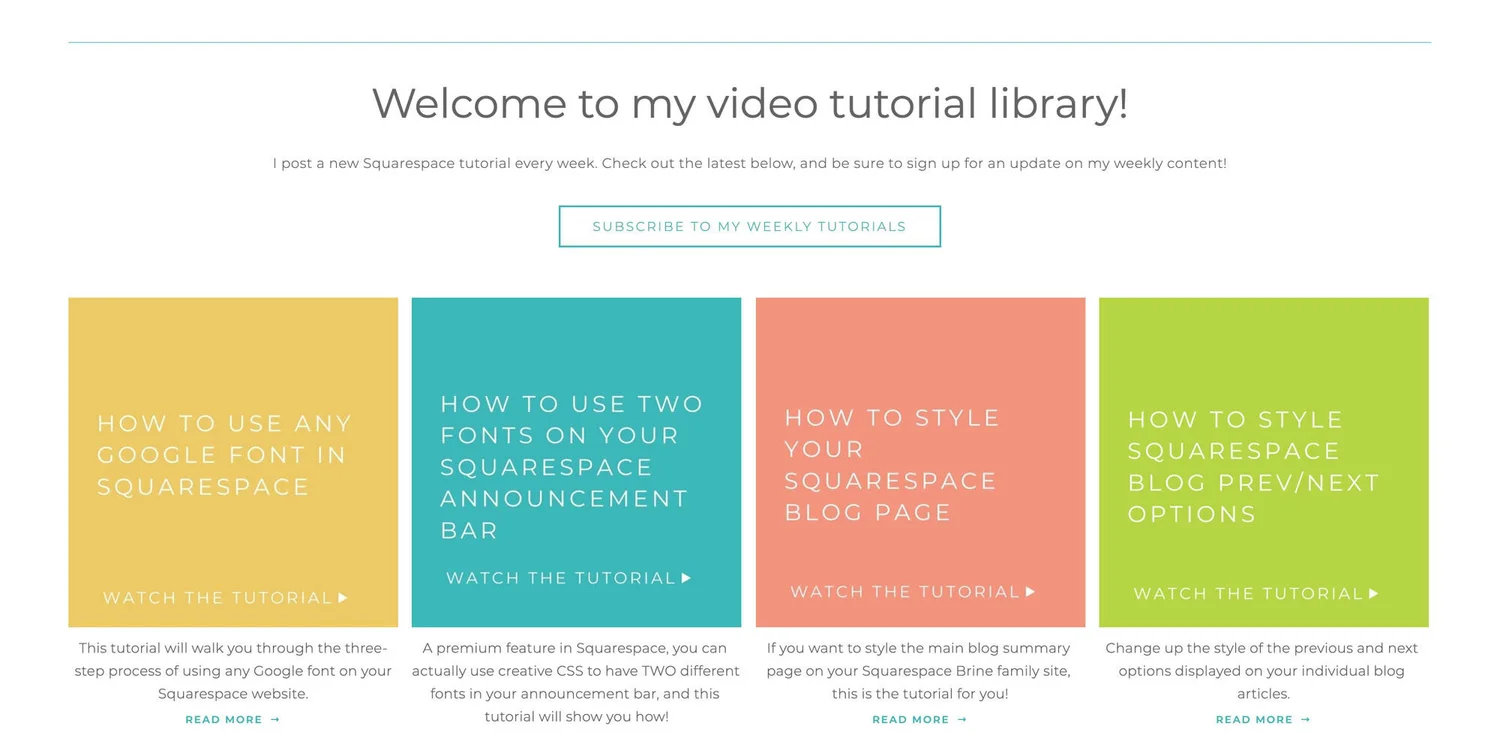Click the arrow beside Prev/Next Read More
Image resolution: width=1500 pixels, height=735 pixels.
pos(1305,719)
